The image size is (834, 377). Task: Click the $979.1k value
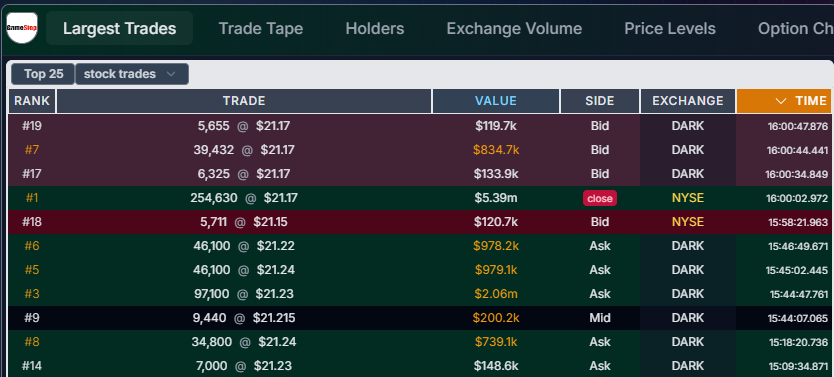point(496,270)
